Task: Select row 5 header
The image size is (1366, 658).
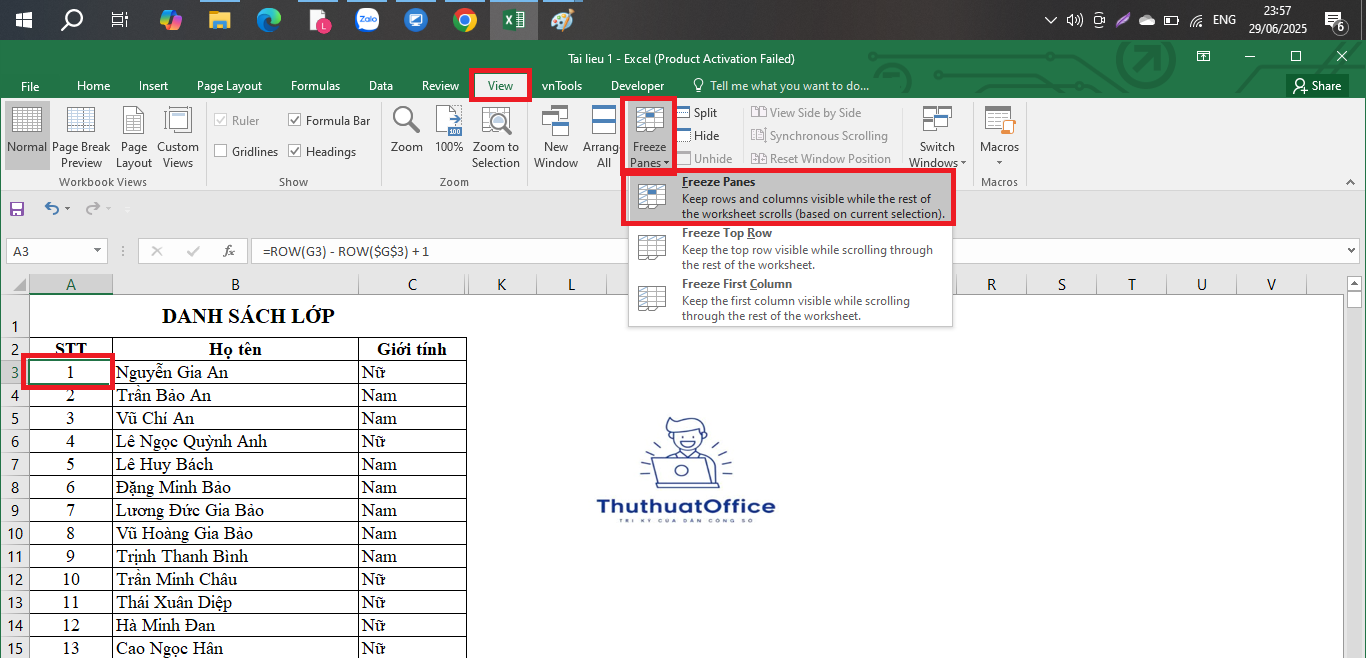Action: click(15, 418)
